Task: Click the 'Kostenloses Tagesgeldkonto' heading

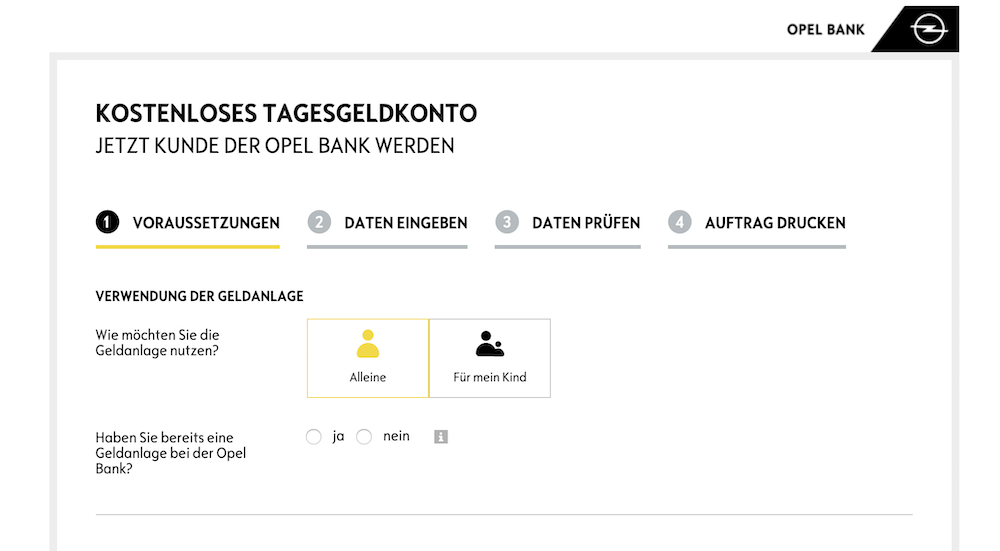Action: [286, 114]
